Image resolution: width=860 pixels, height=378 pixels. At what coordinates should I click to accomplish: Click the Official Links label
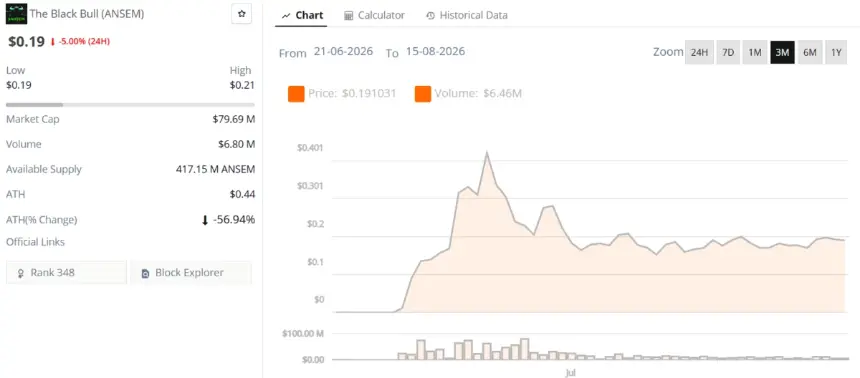pyautogui.click(x=35, y=242)
